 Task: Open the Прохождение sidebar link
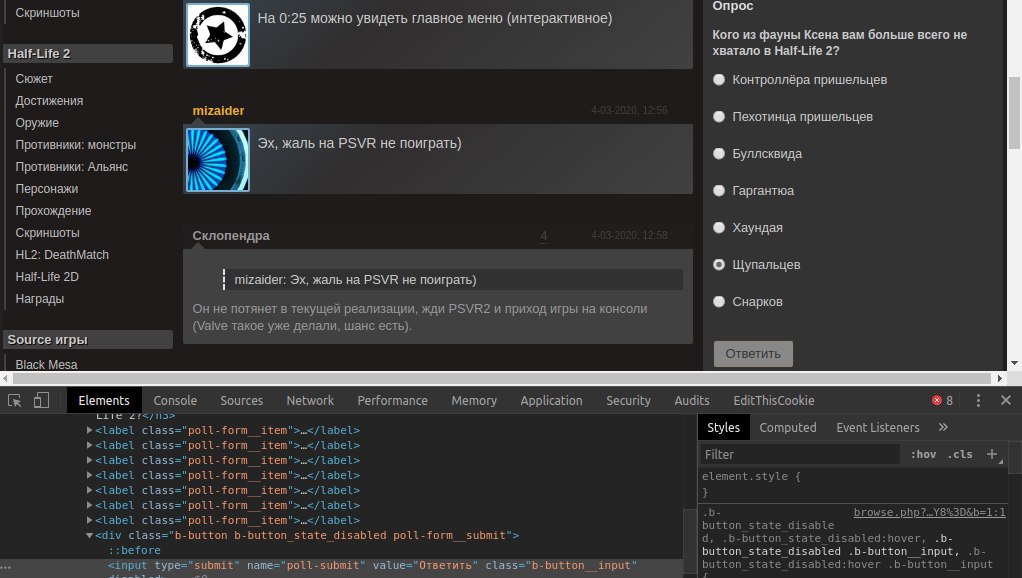coord(53,211)
